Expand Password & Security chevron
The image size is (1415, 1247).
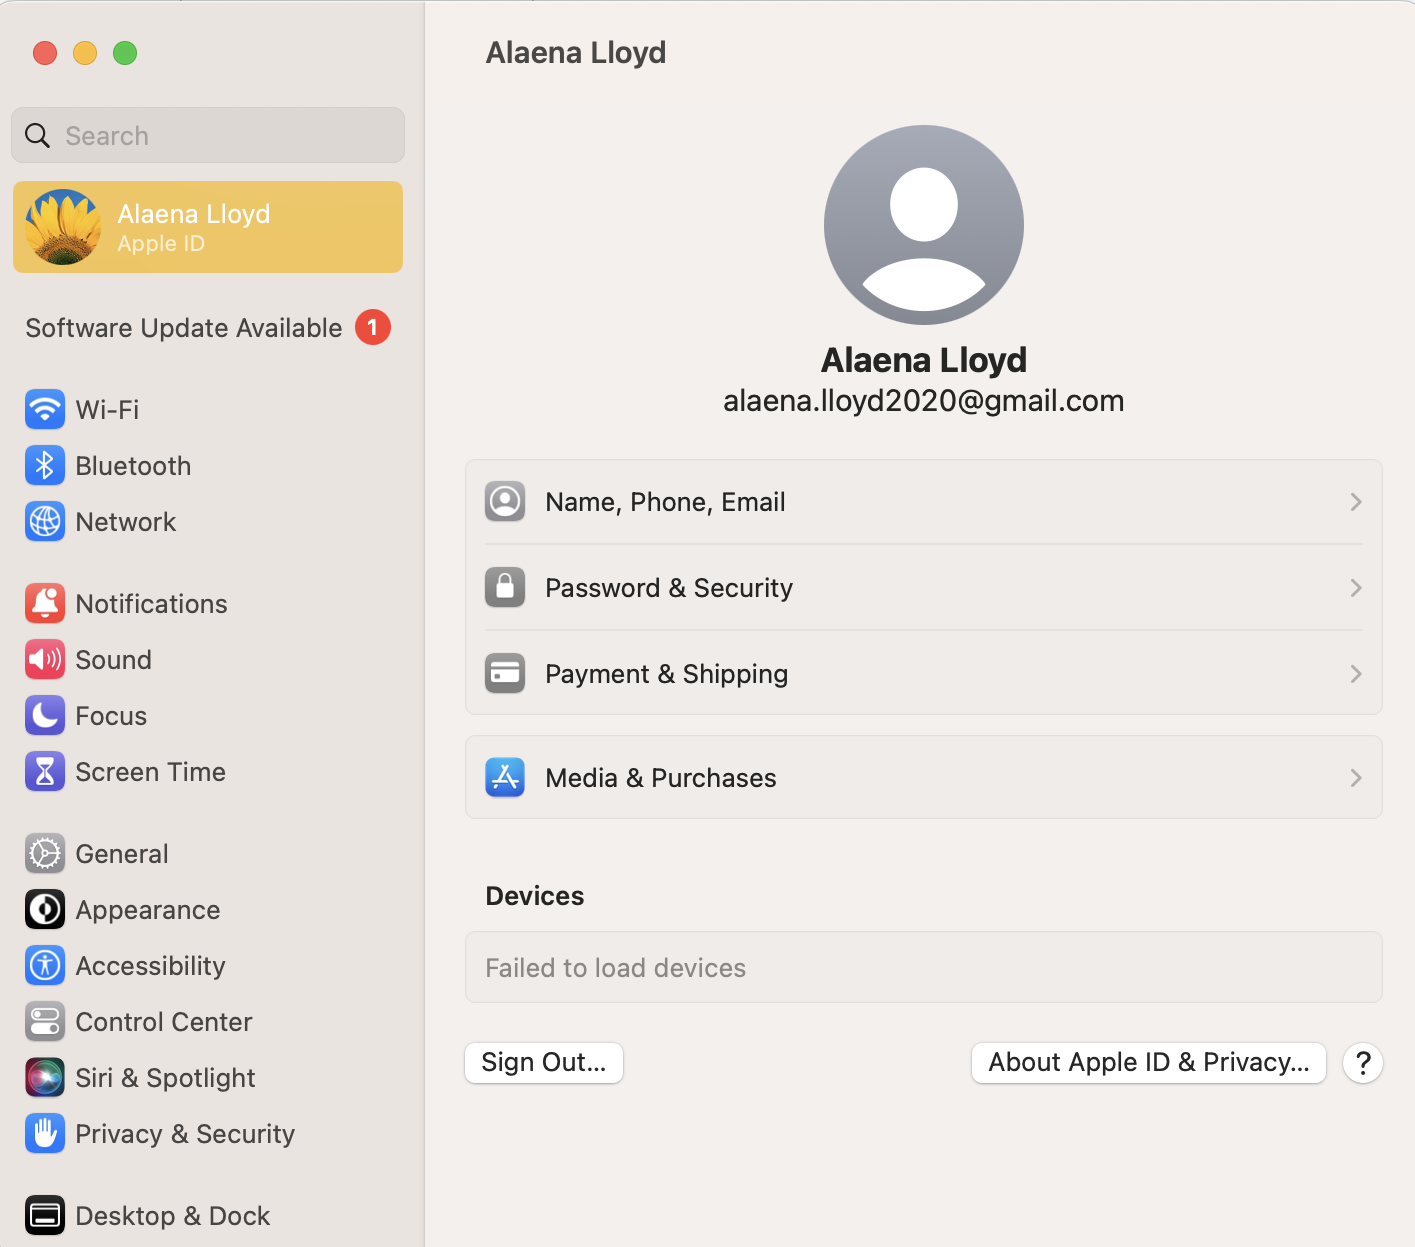[x=1356, y=588]
